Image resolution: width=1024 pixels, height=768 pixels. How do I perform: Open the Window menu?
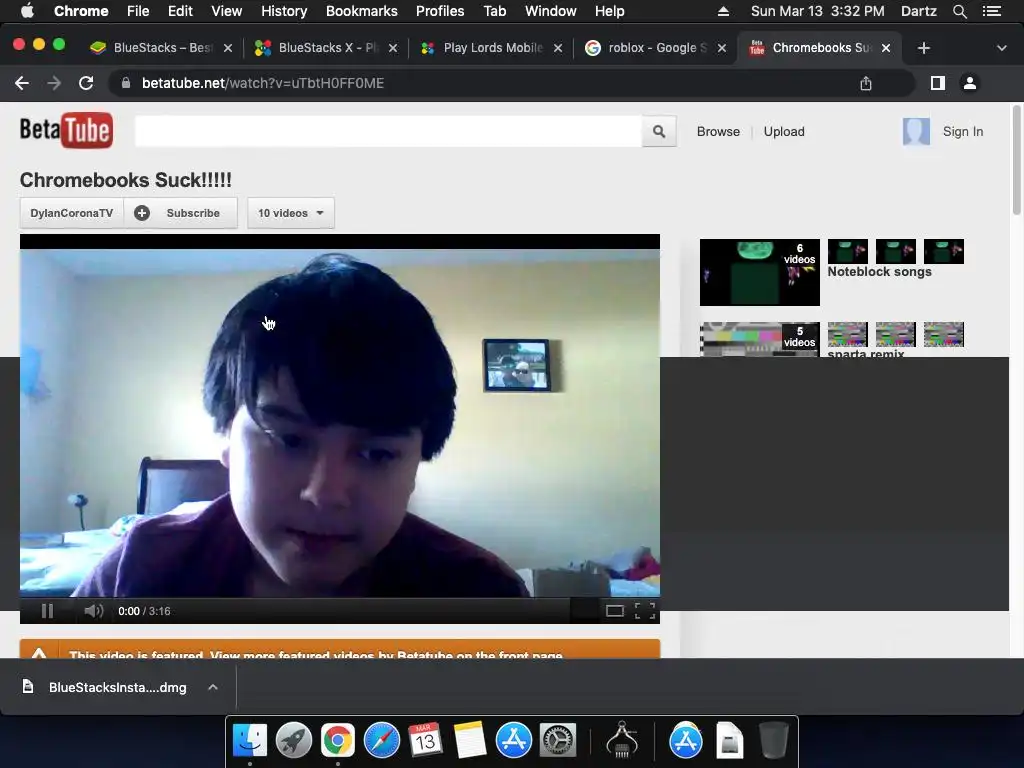[551, 11]
